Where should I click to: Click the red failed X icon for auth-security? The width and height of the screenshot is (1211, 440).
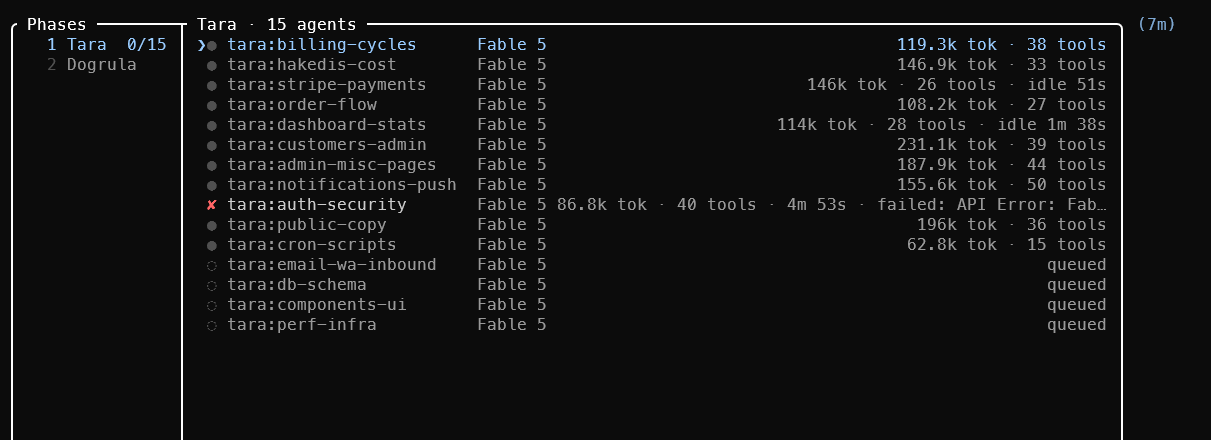click(211, 205)
